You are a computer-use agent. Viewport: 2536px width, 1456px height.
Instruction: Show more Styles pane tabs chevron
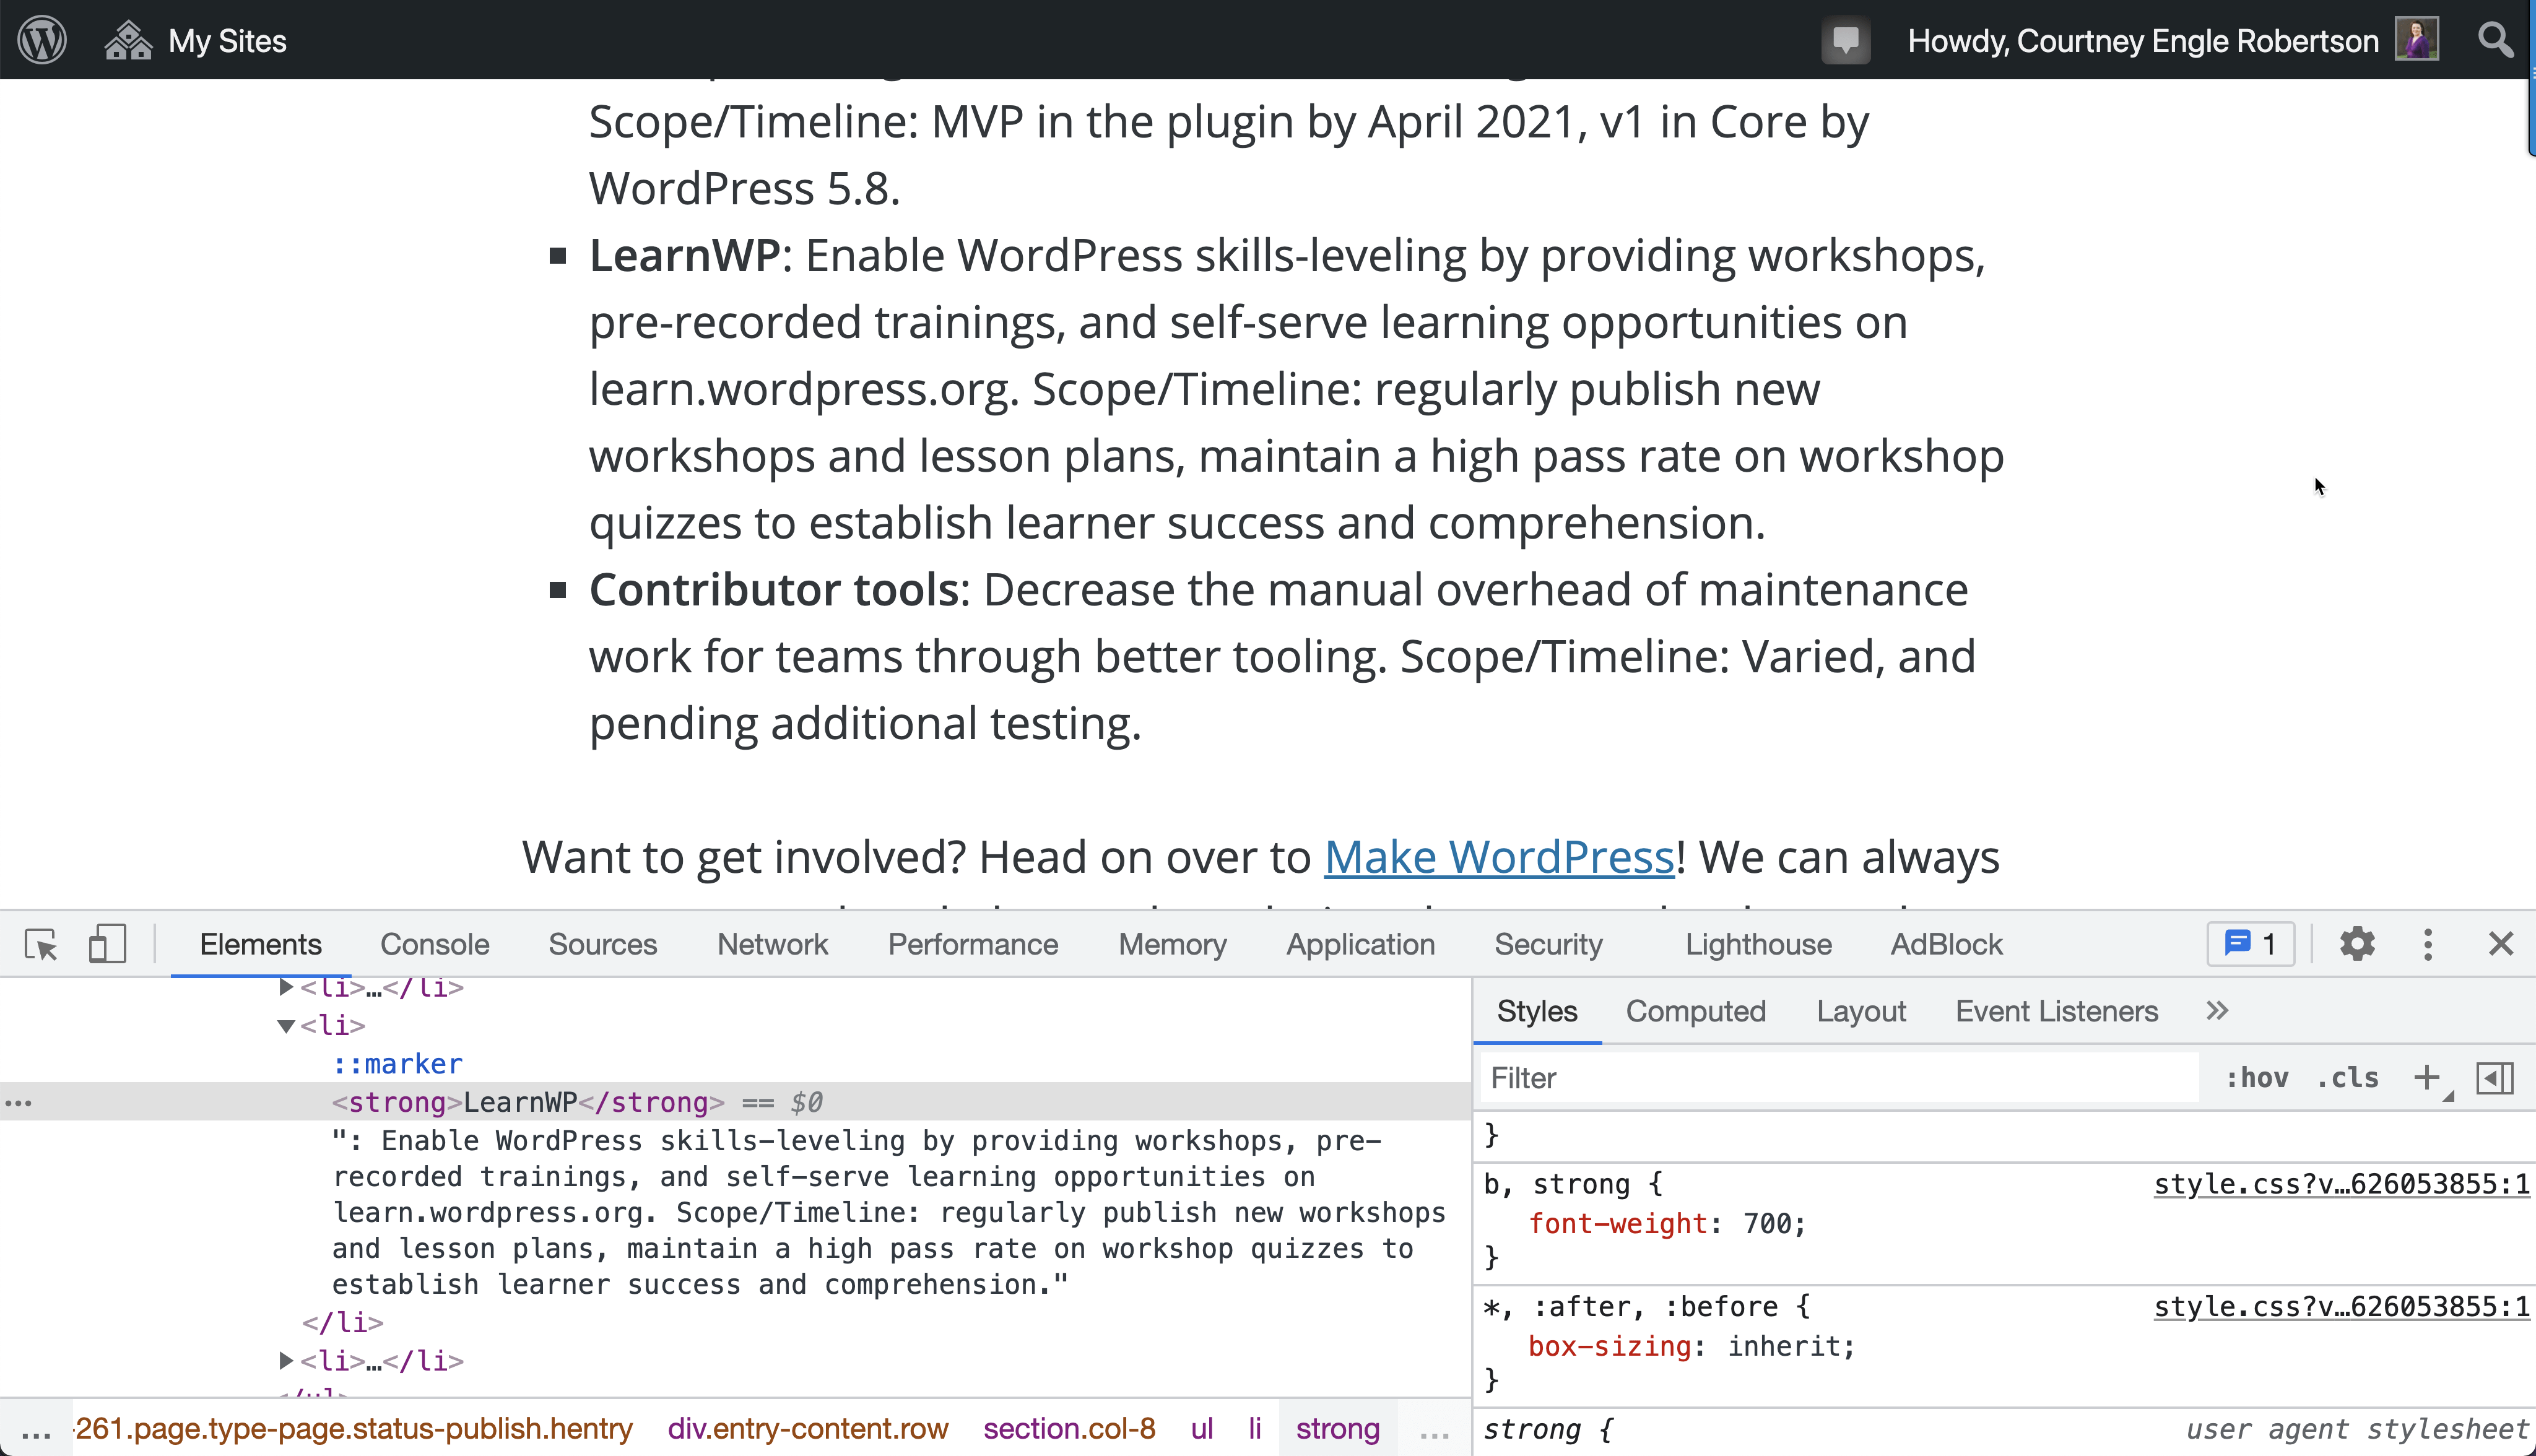2217,1011
